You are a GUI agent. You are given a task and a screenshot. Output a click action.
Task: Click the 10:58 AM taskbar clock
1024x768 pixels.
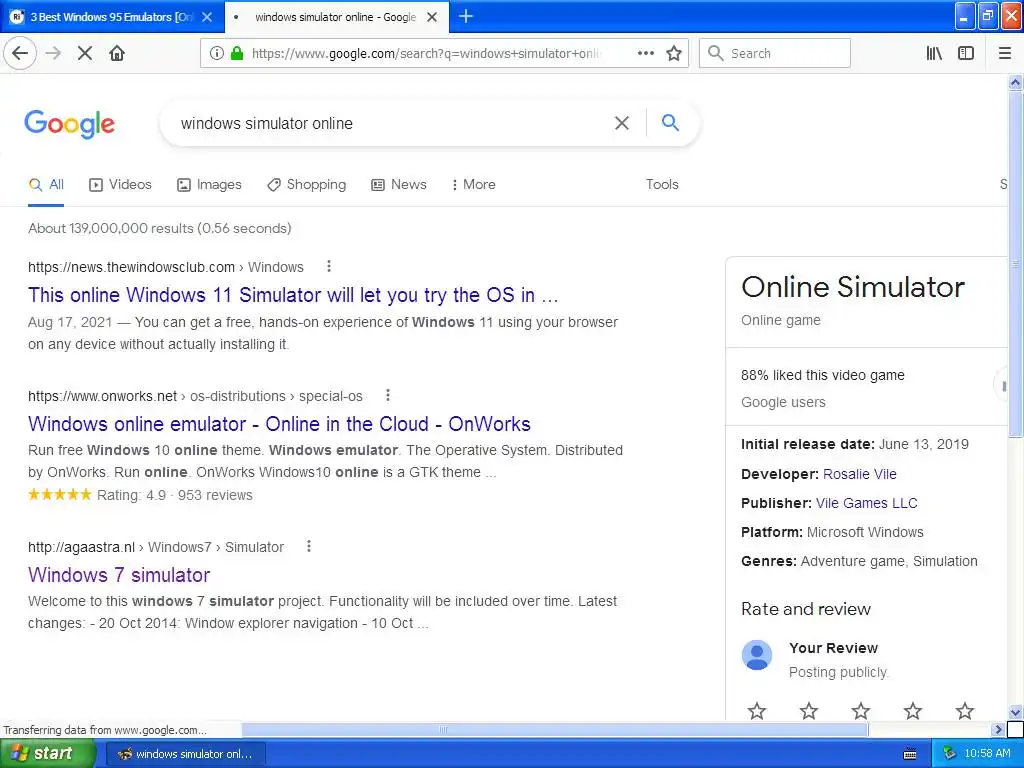tap(987, 754)
